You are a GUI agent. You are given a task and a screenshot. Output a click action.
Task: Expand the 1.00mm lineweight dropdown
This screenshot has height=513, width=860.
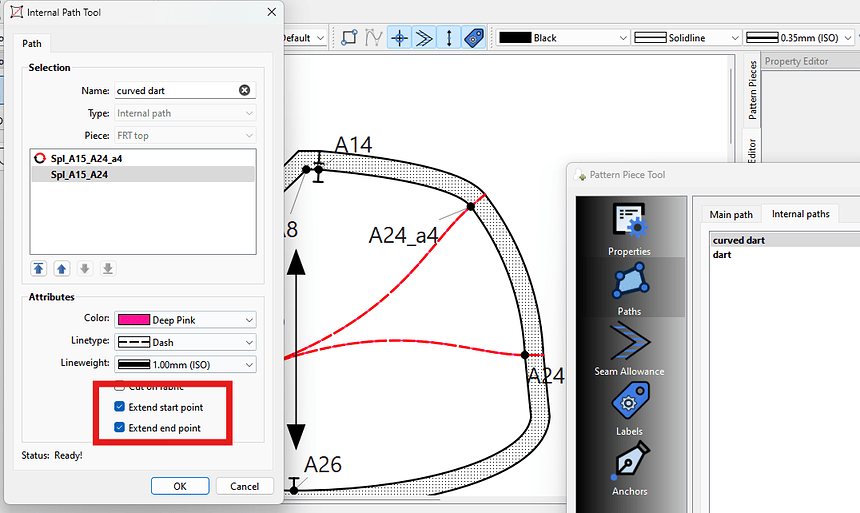point(185,365)
